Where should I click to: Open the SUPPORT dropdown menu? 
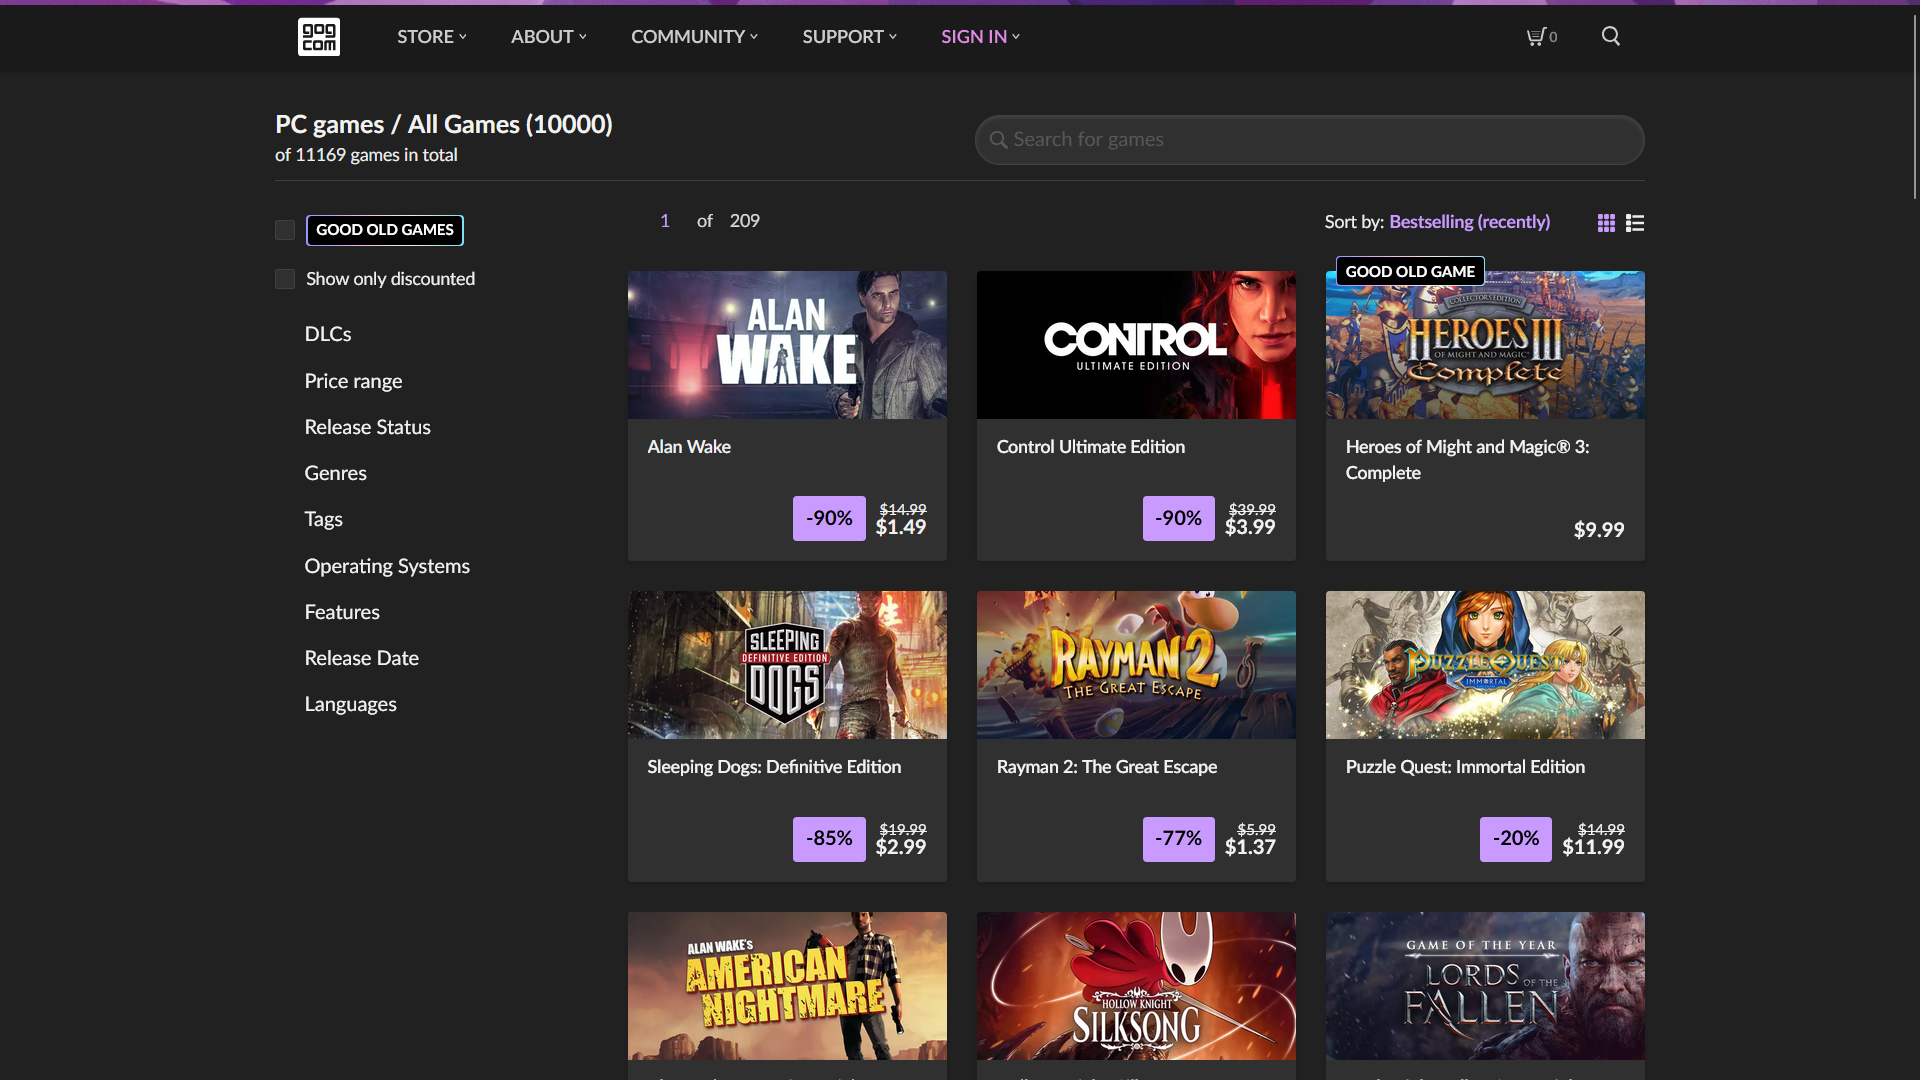point(849,37)
